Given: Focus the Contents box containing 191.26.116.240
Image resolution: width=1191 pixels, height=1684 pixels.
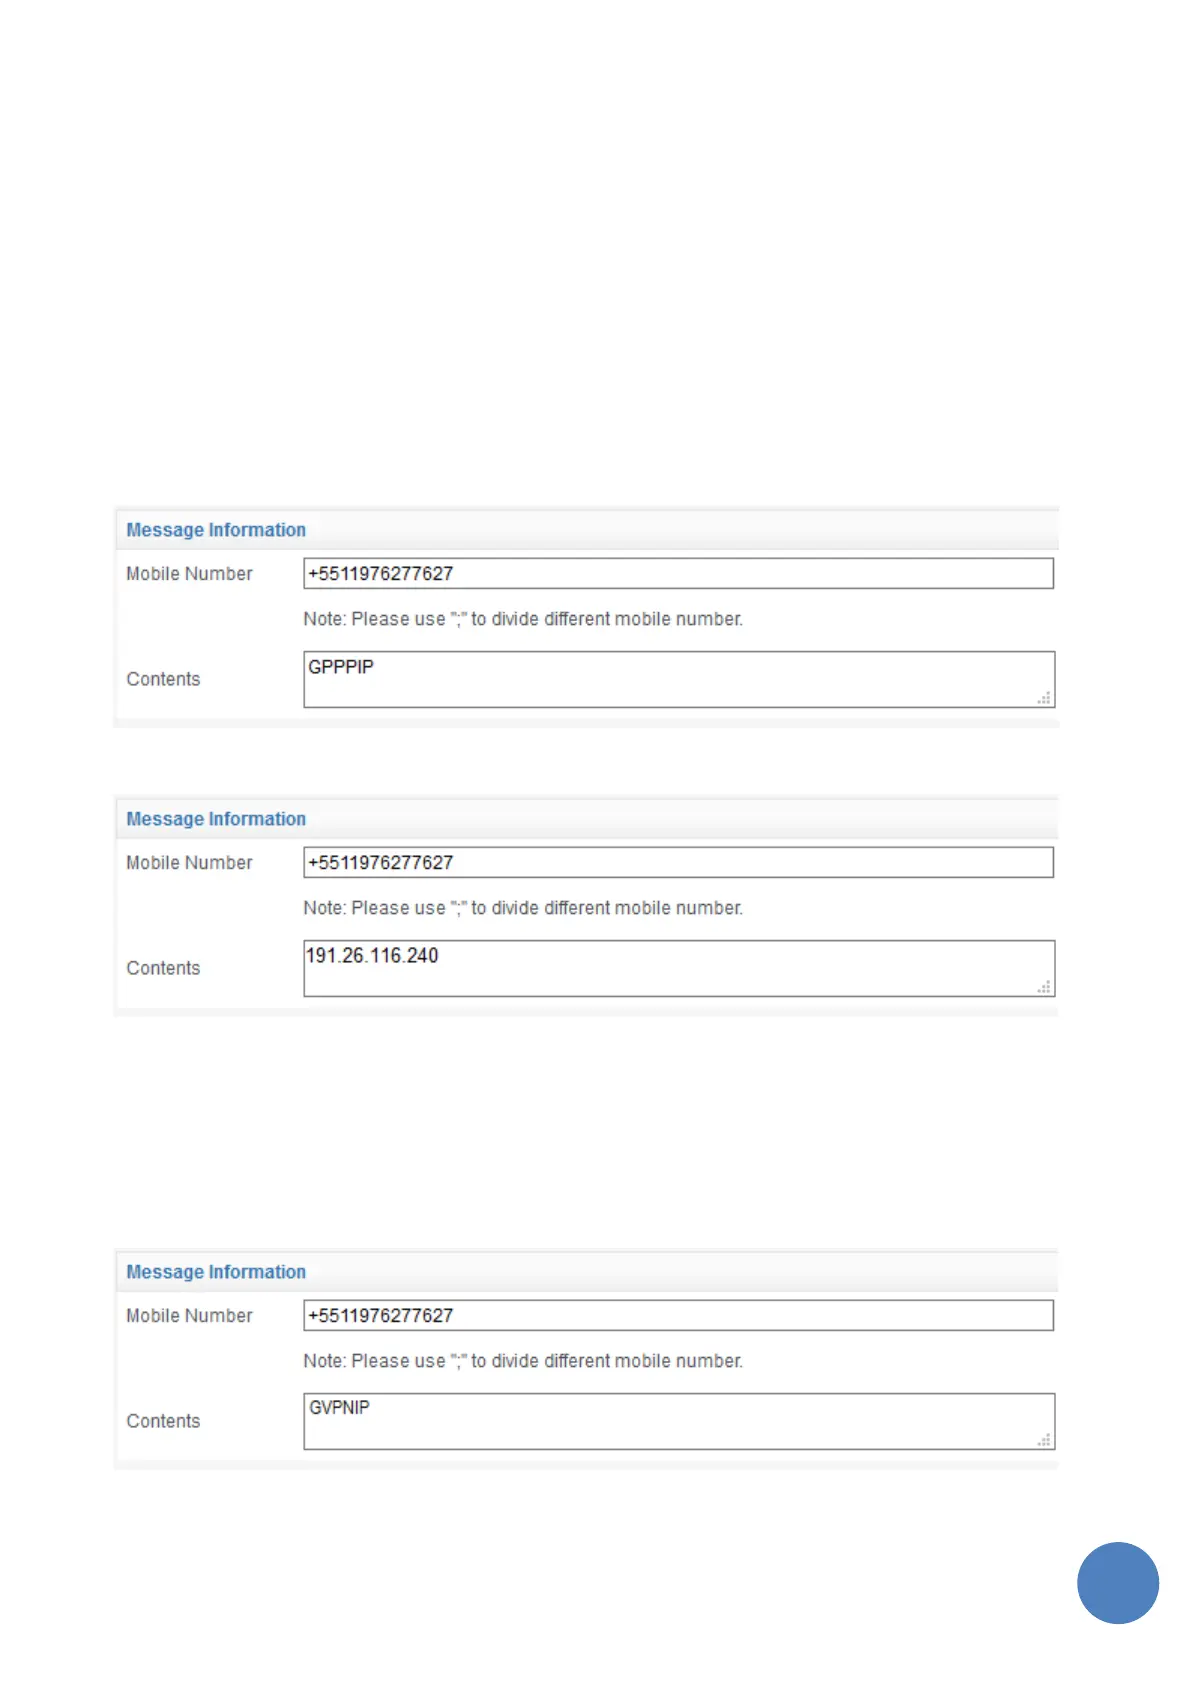Looking at the screenshot, I should (x=679, y=968).
